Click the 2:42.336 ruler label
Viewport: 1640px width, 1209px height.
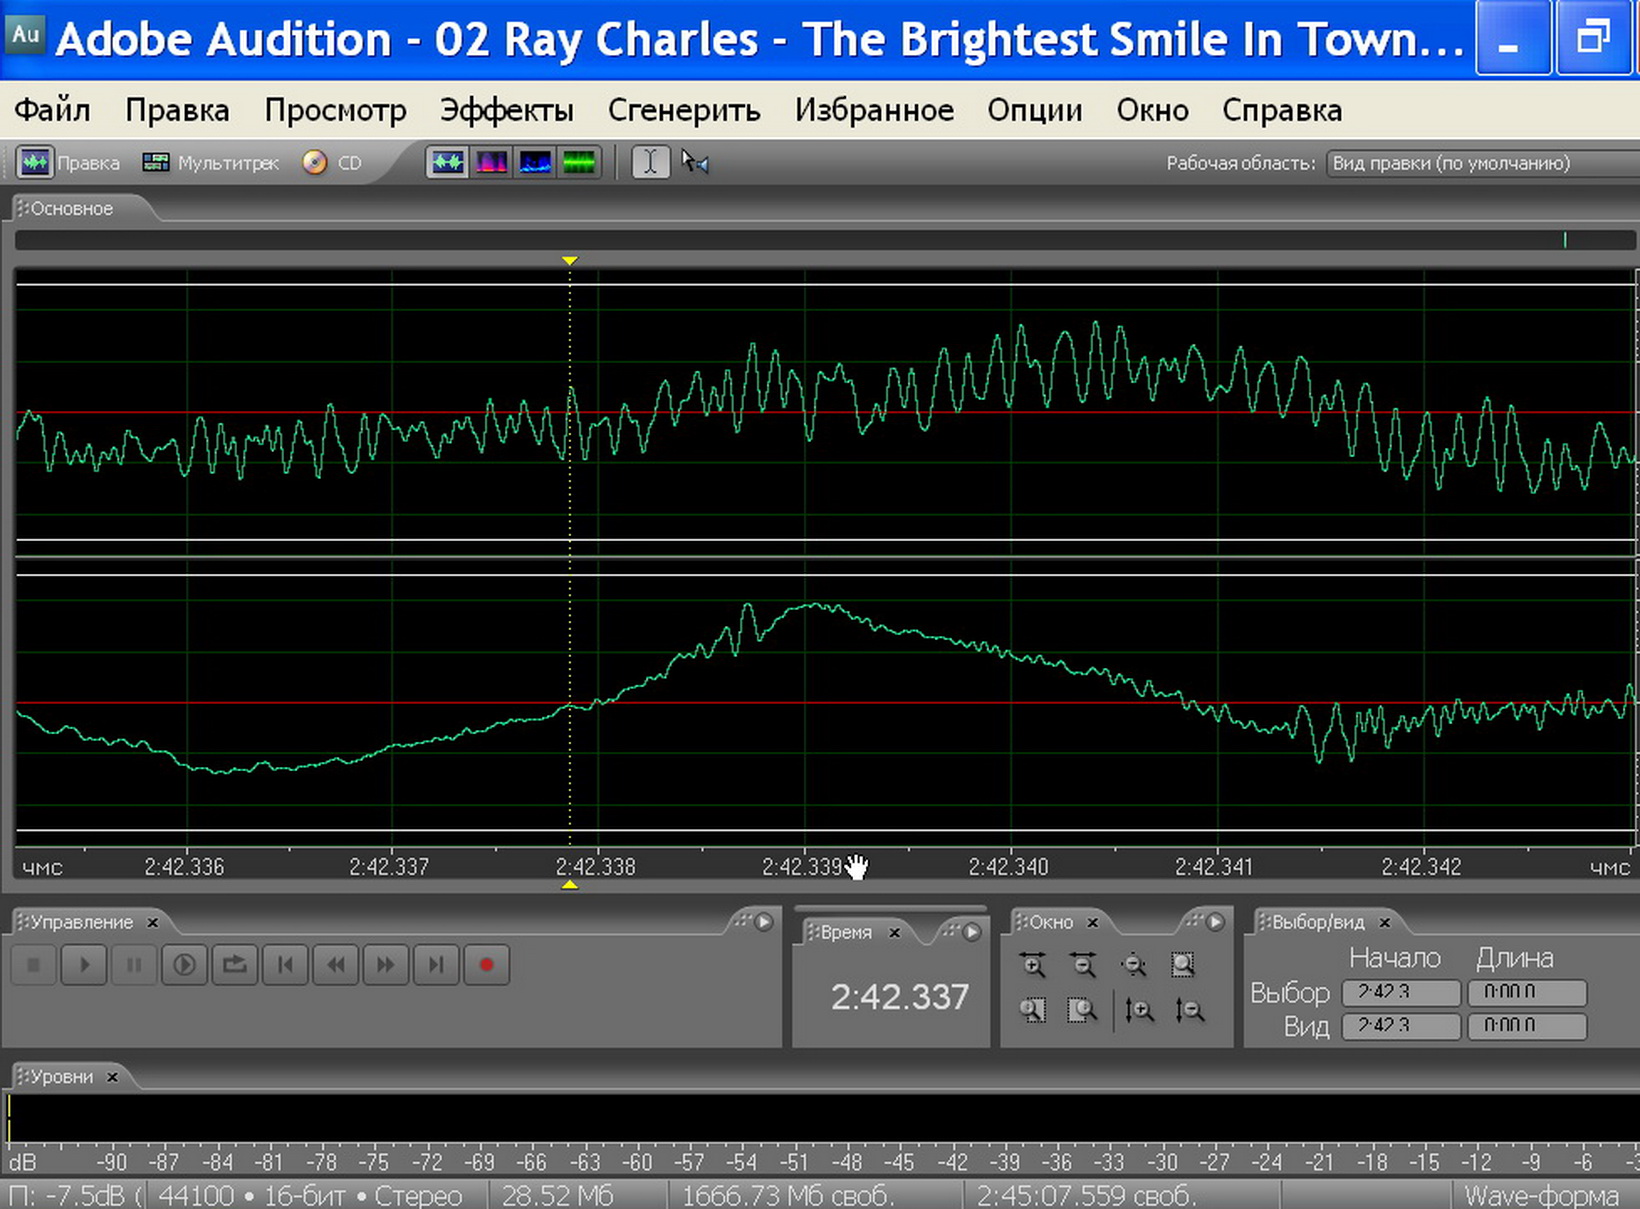[184, 867]
